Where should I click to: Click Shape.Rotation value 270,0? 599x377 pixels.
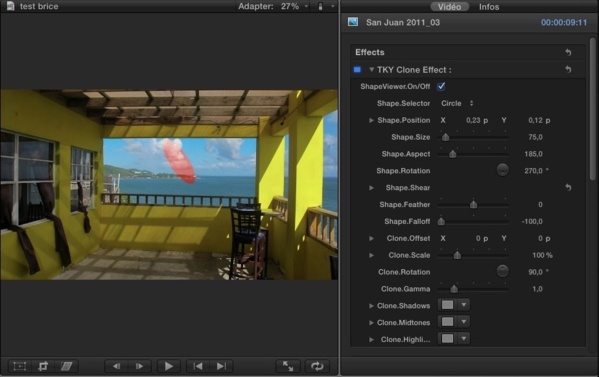point(533,171)
